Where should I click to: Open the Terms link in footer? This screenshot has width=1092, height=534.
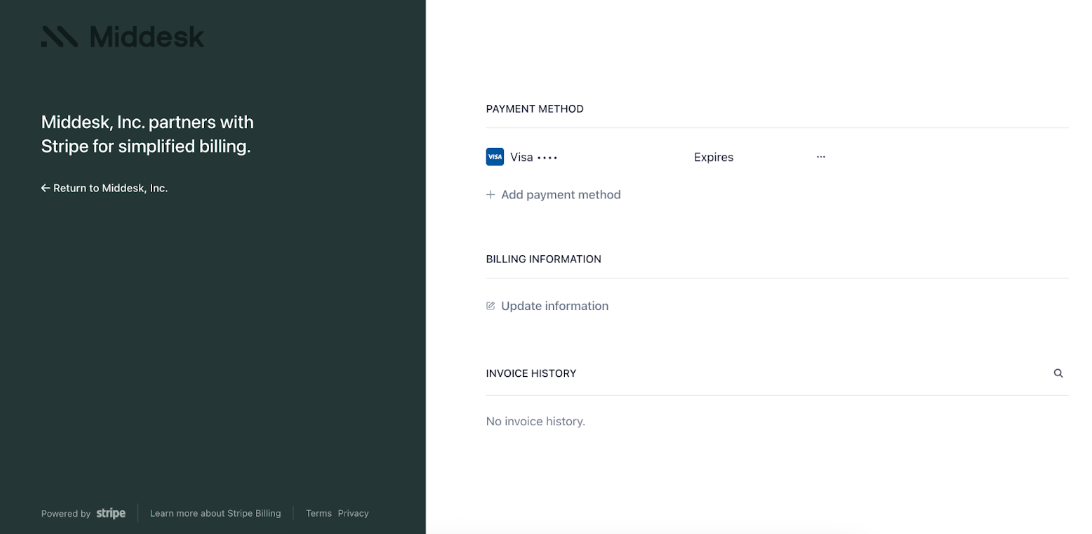click(318, 514)
